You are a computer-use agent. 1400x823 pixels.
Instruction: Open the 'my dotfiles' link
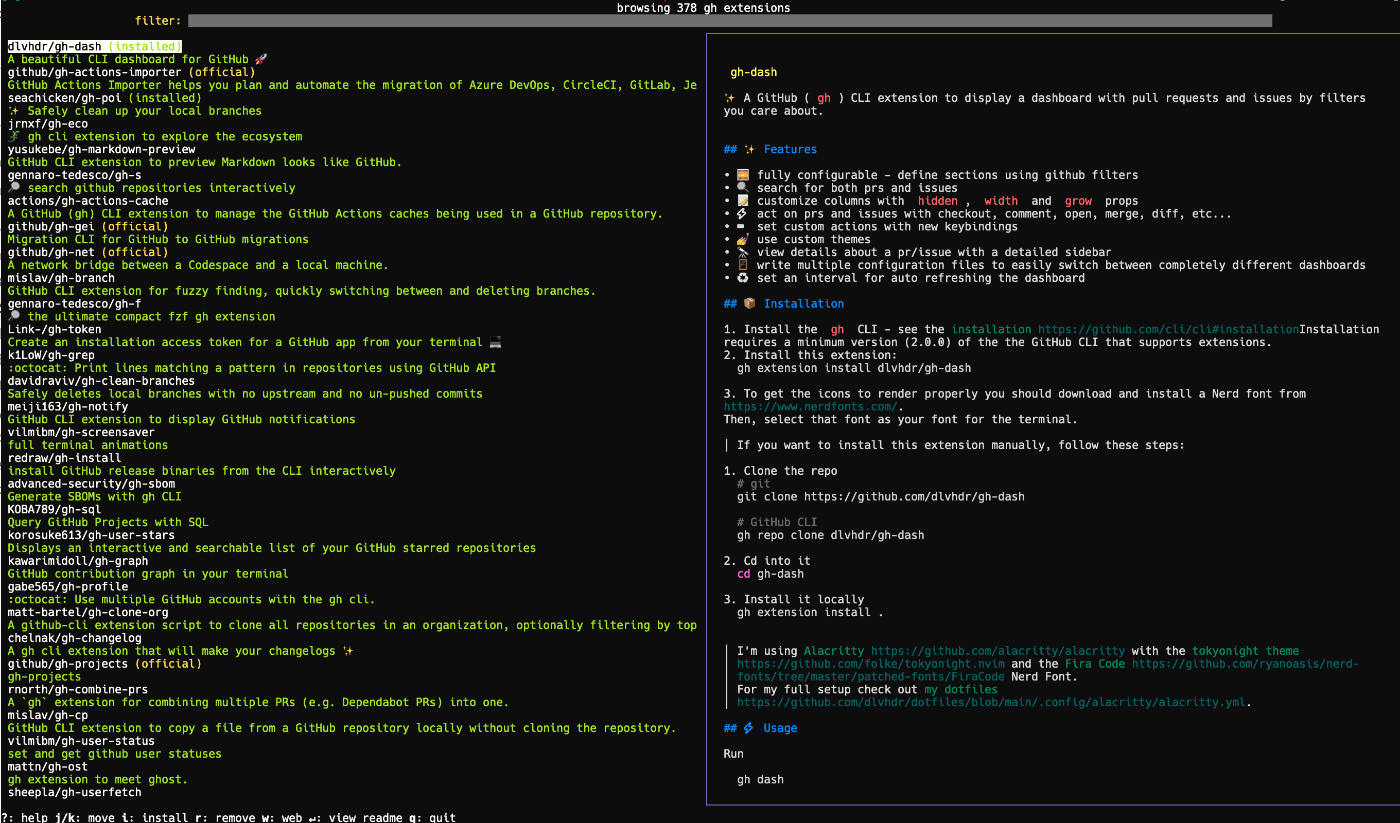click(x=961, y=690)
